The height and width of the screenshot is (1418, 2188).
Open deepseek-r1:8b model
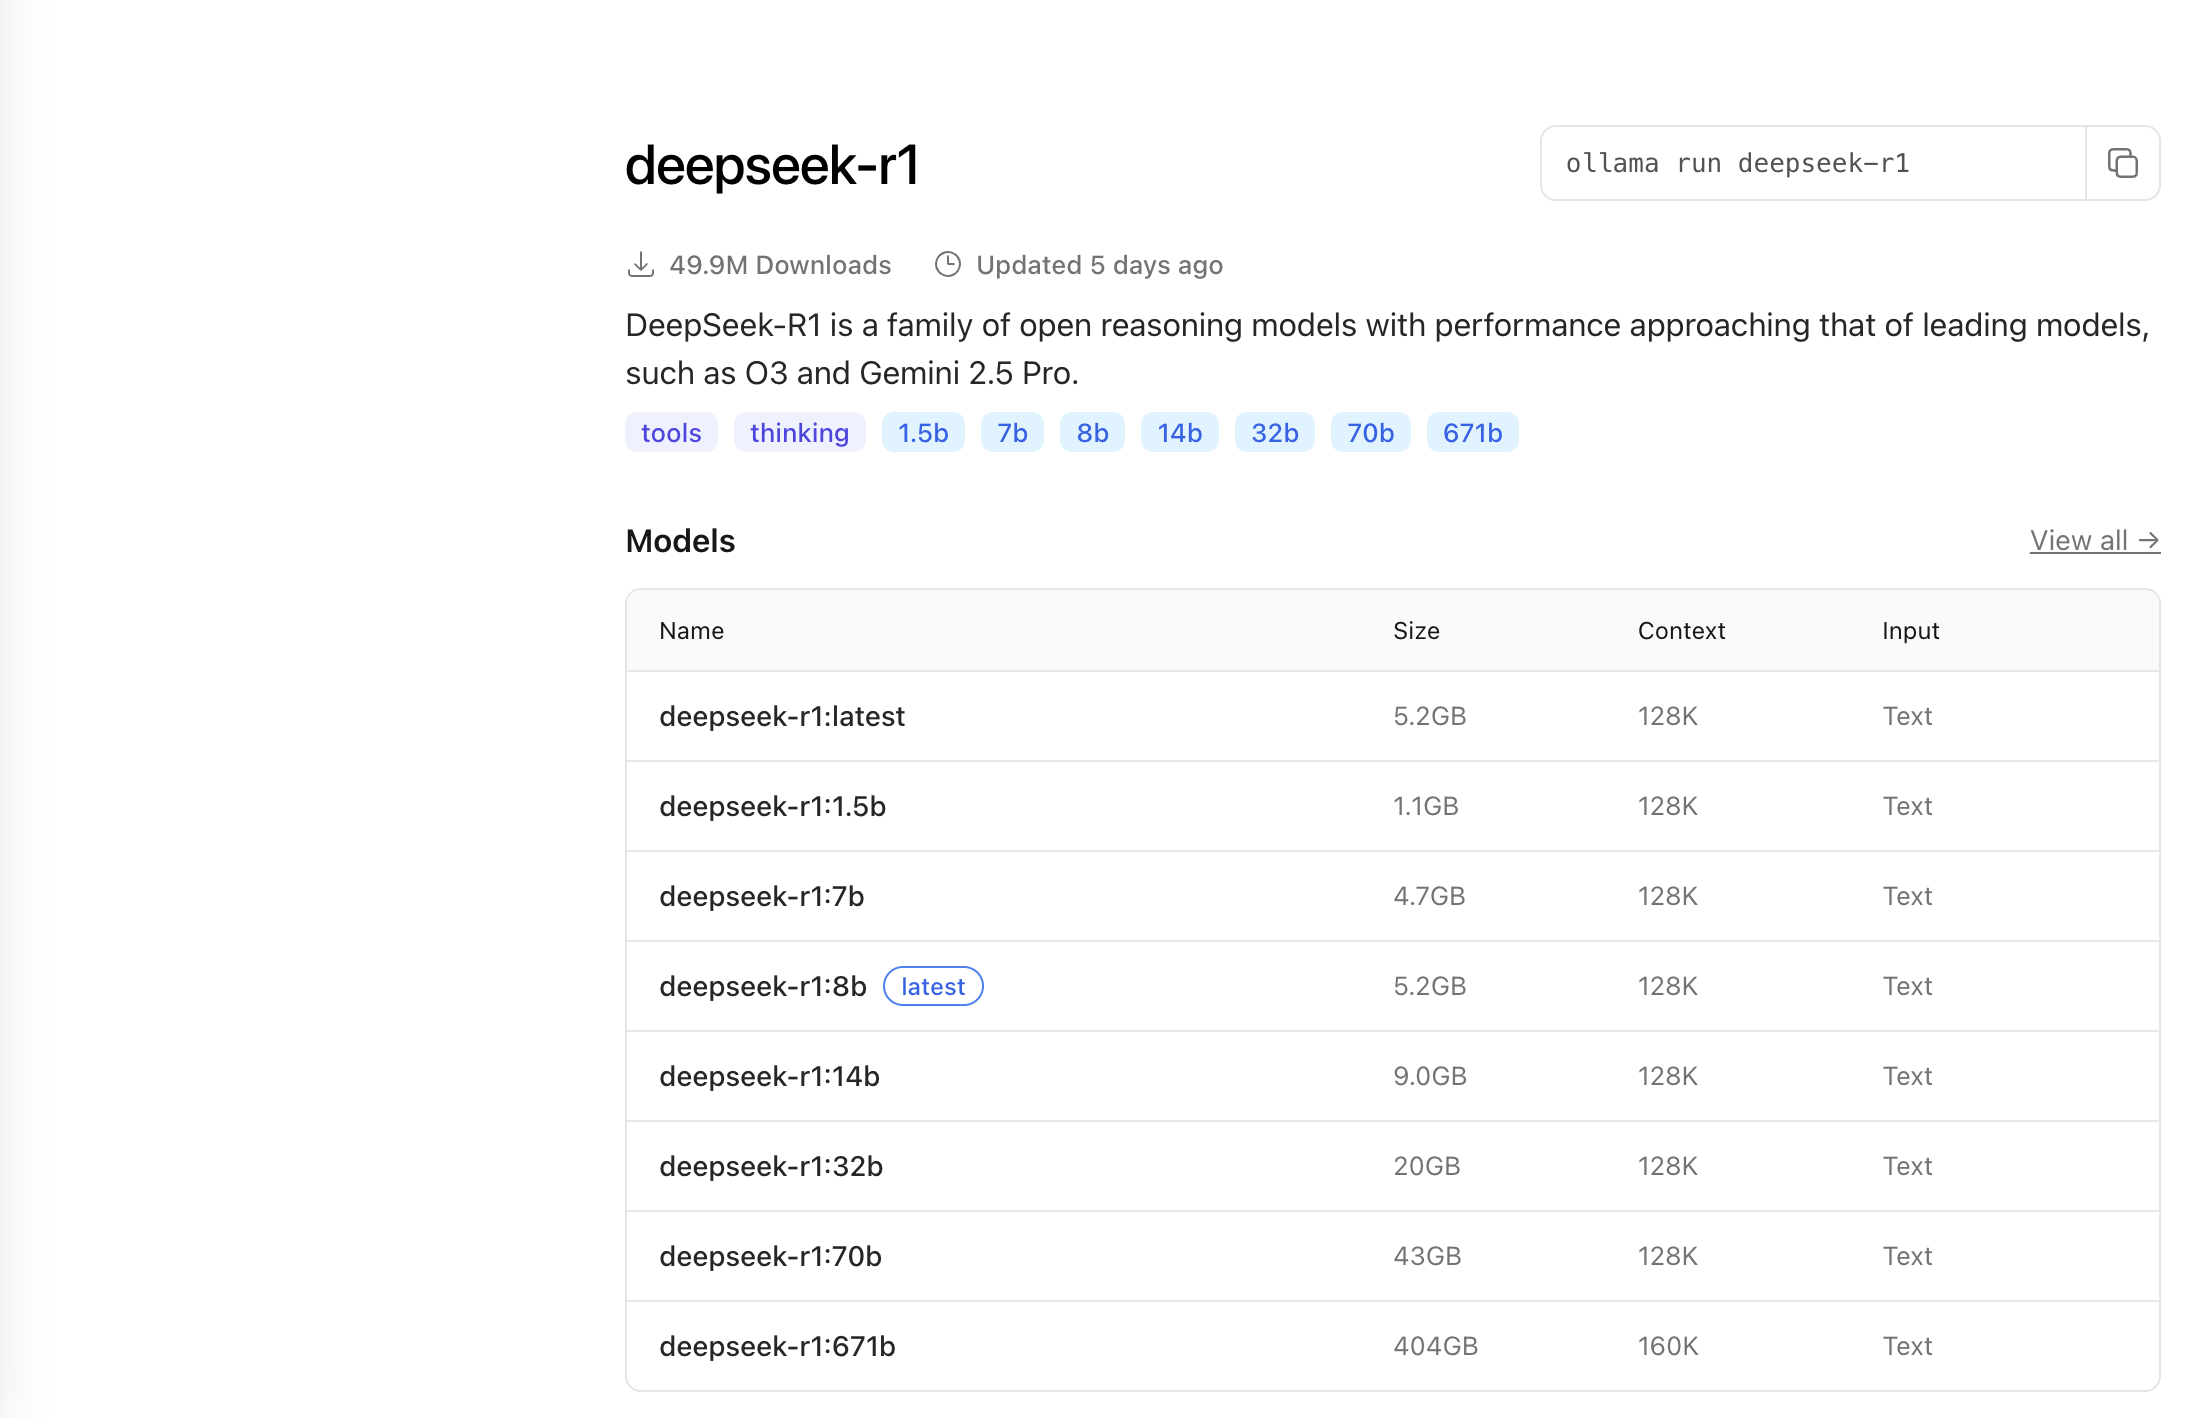coord(762,986)
